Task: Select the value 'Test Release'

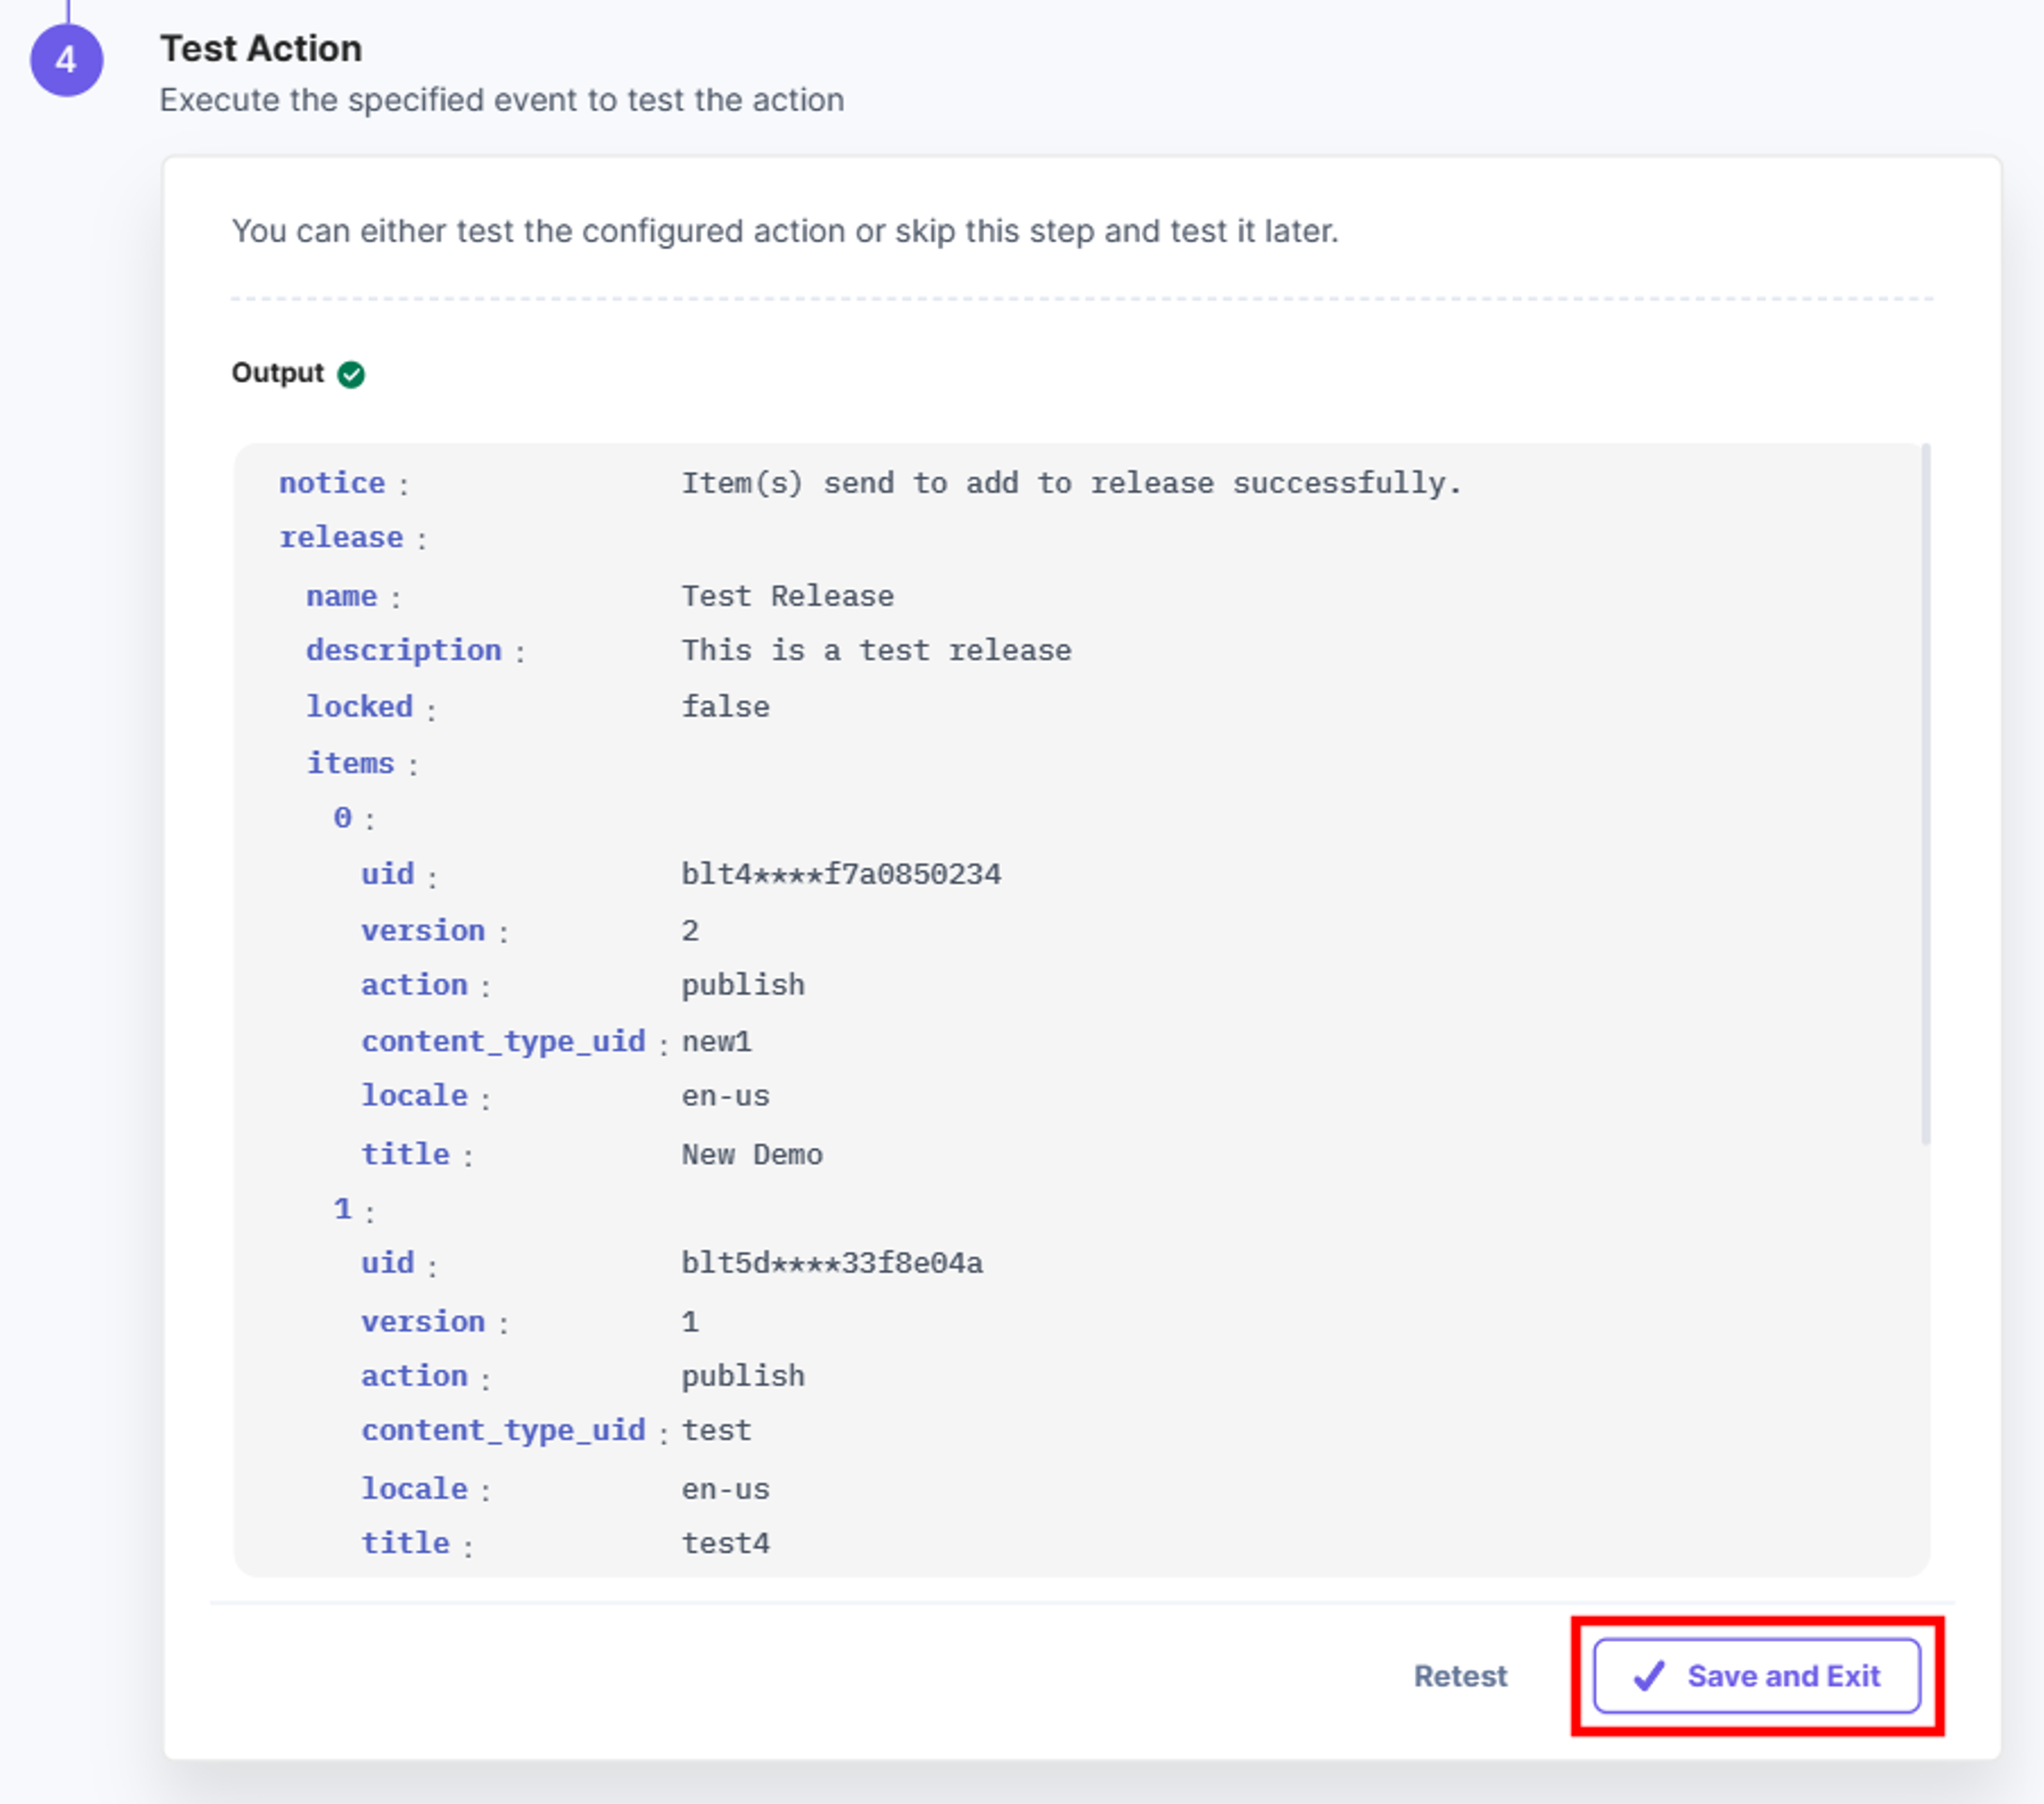Action: coord(788,596)
